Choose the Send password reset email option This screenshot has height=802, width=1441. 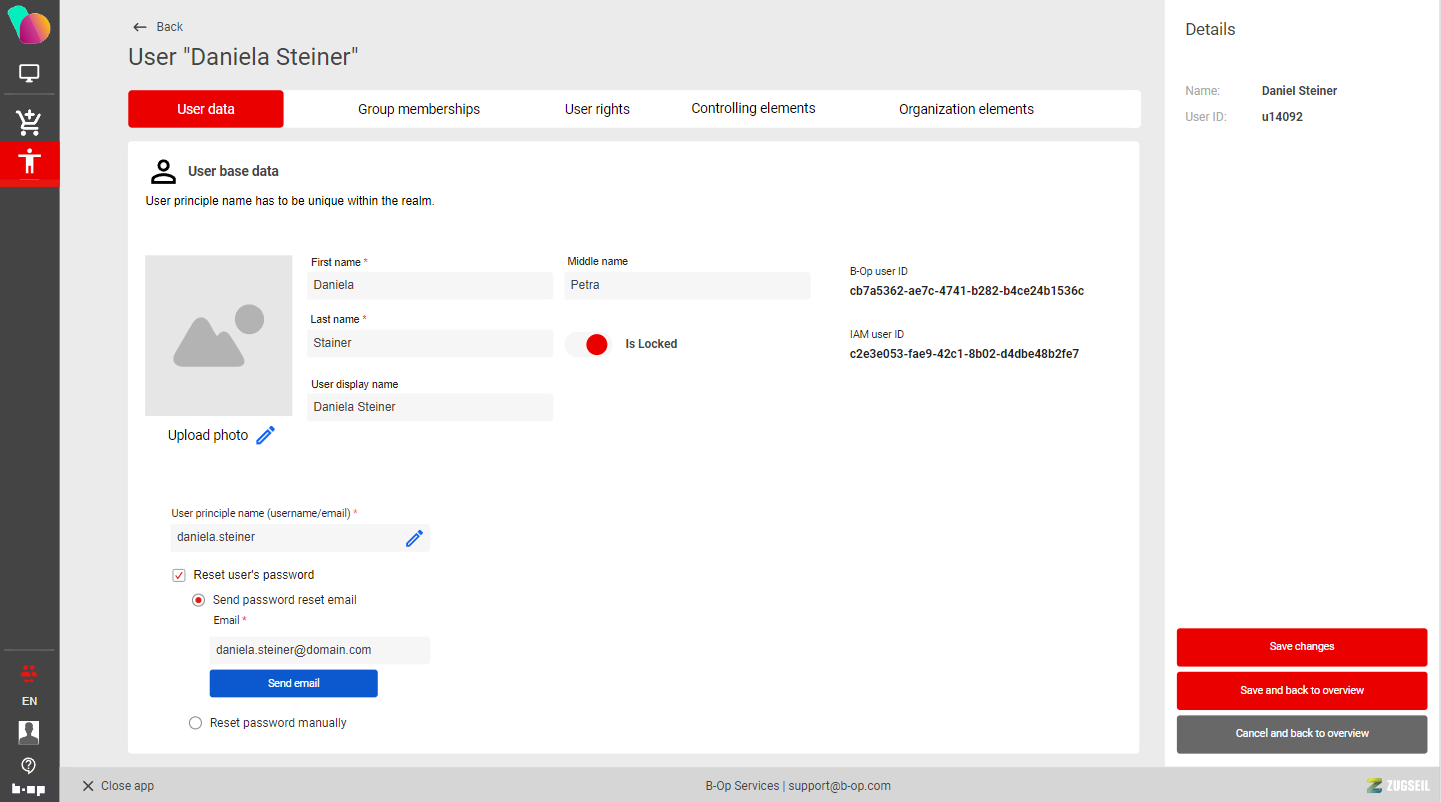pyautogui.click(x=199, y=600)
